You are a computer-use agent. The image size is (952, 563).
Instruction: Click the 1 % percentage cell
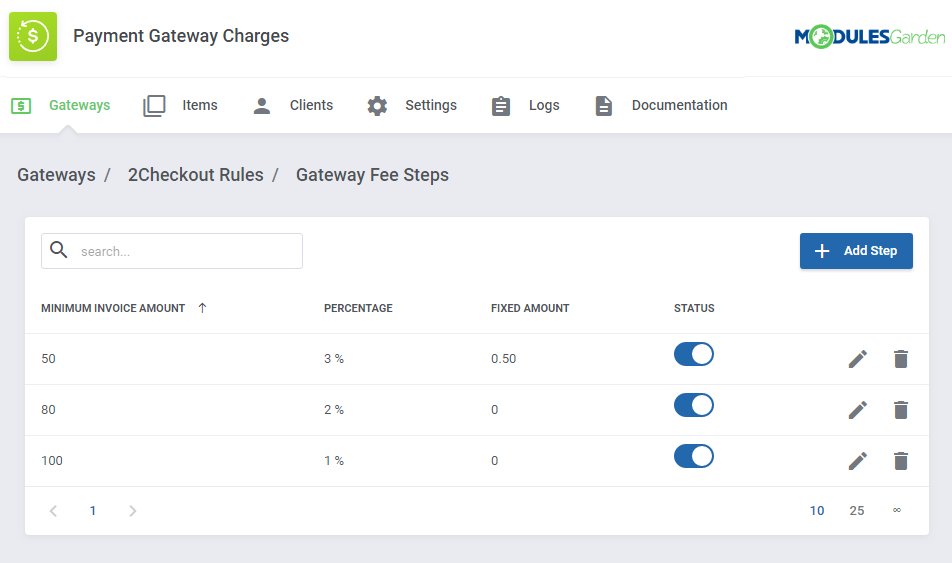click(334, 461)
